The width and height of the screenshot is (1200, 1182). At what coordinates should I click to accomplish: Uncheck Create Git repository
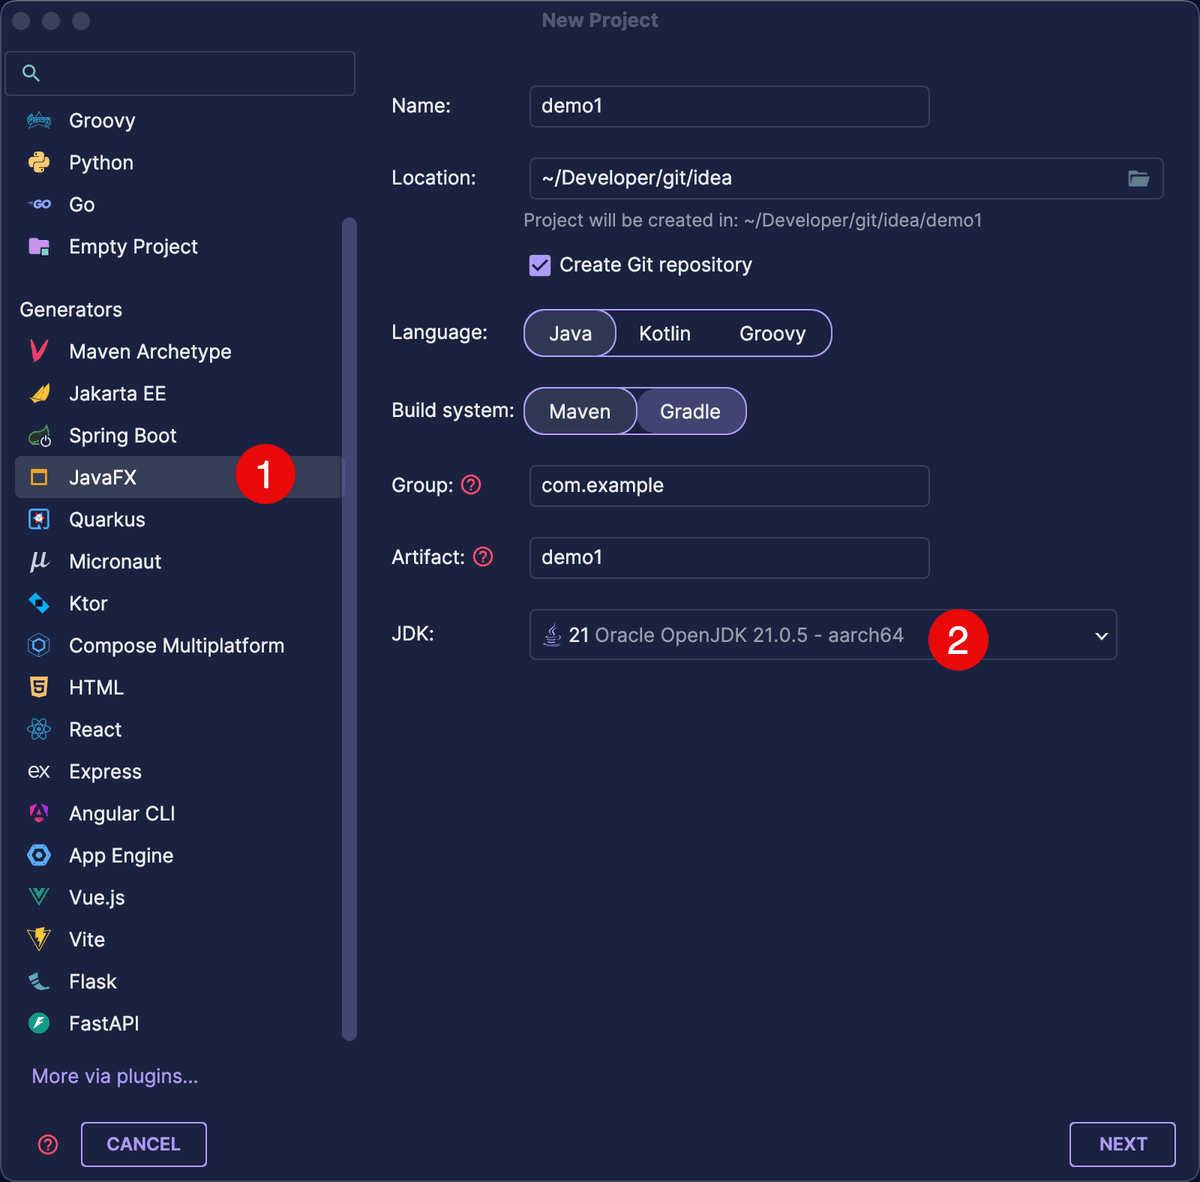coord(540,265)
